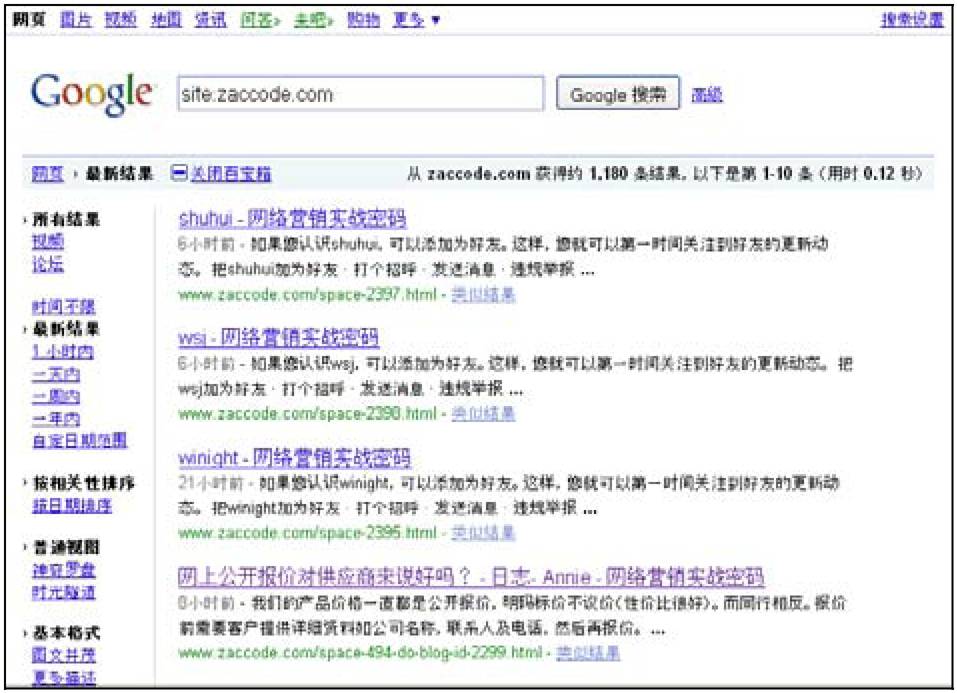Click the Google 搜索 button
Image resolution: width=957 pixels, height=693 pixels.
(618, 94)
